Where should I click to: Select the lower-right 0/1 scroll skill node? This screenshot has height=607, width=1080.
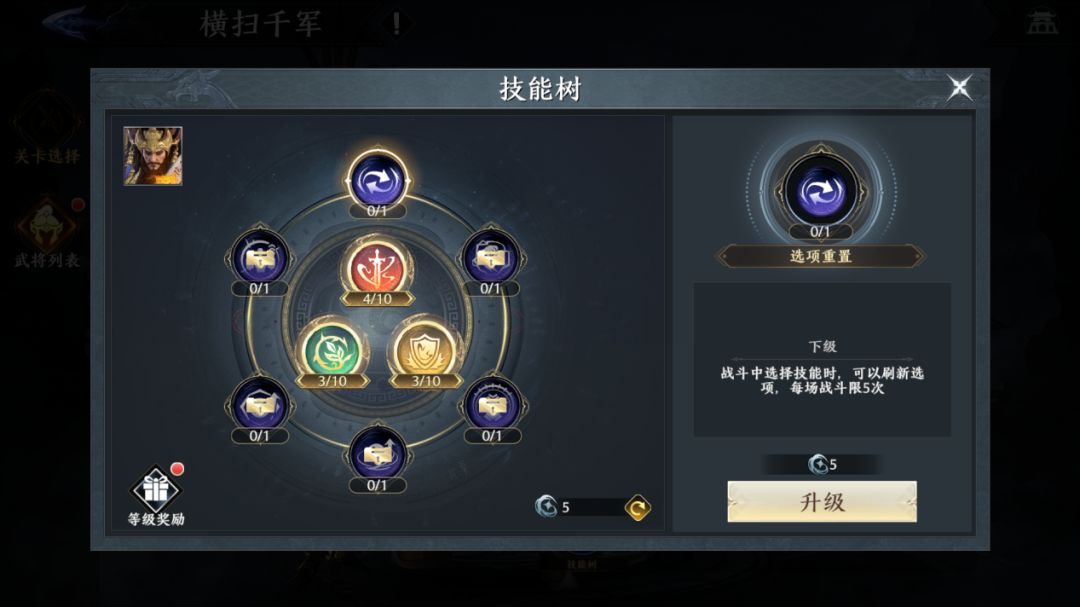(492, 407)
